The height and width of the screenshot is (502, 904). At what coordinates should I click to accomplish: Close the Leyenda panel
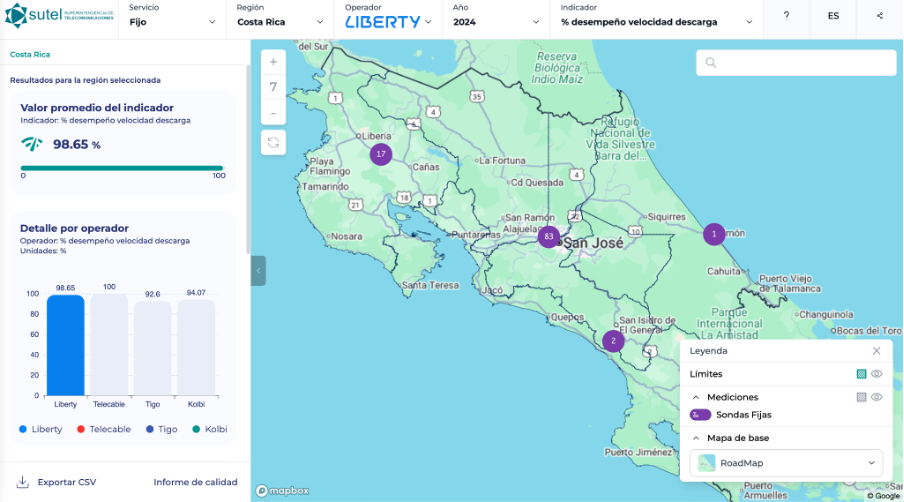point(876,351)
